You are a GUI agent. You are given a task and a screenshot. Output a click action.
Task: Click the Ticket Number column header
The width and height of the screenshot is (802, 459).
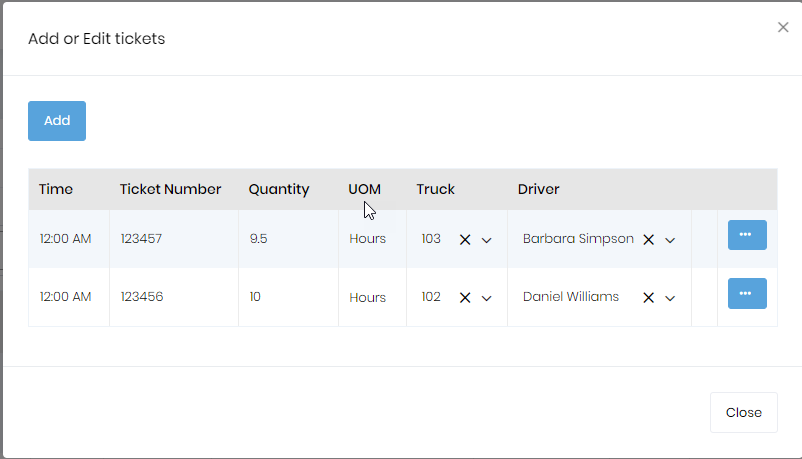coord(170,189)
